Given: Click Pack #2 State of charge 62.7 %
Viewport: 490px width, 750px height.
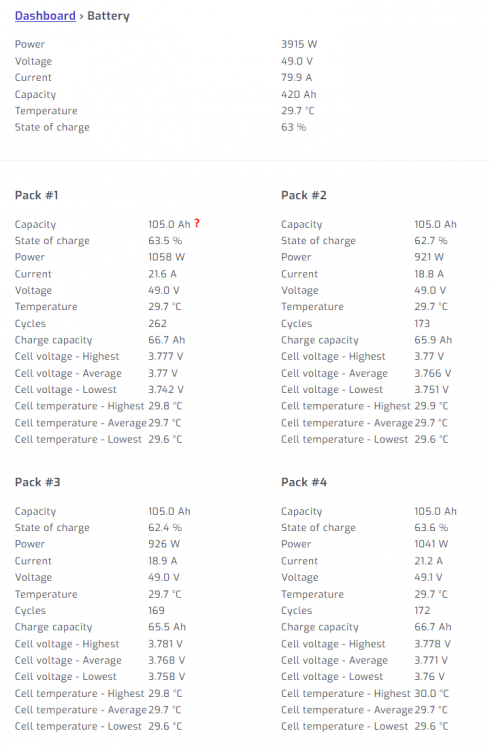Looking at the screenshot, I should pos(431,241).
